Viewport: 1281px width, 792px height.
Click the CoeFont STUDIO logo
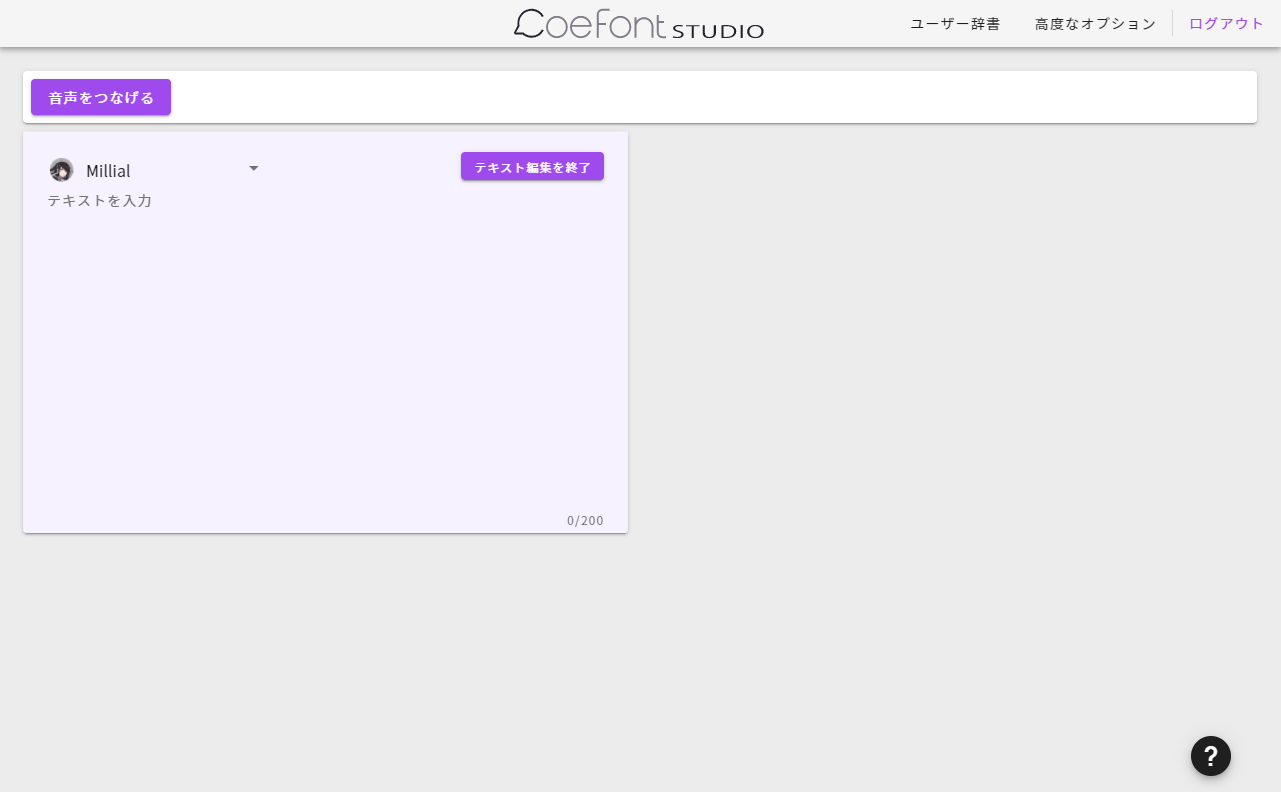tap(639, 24)
